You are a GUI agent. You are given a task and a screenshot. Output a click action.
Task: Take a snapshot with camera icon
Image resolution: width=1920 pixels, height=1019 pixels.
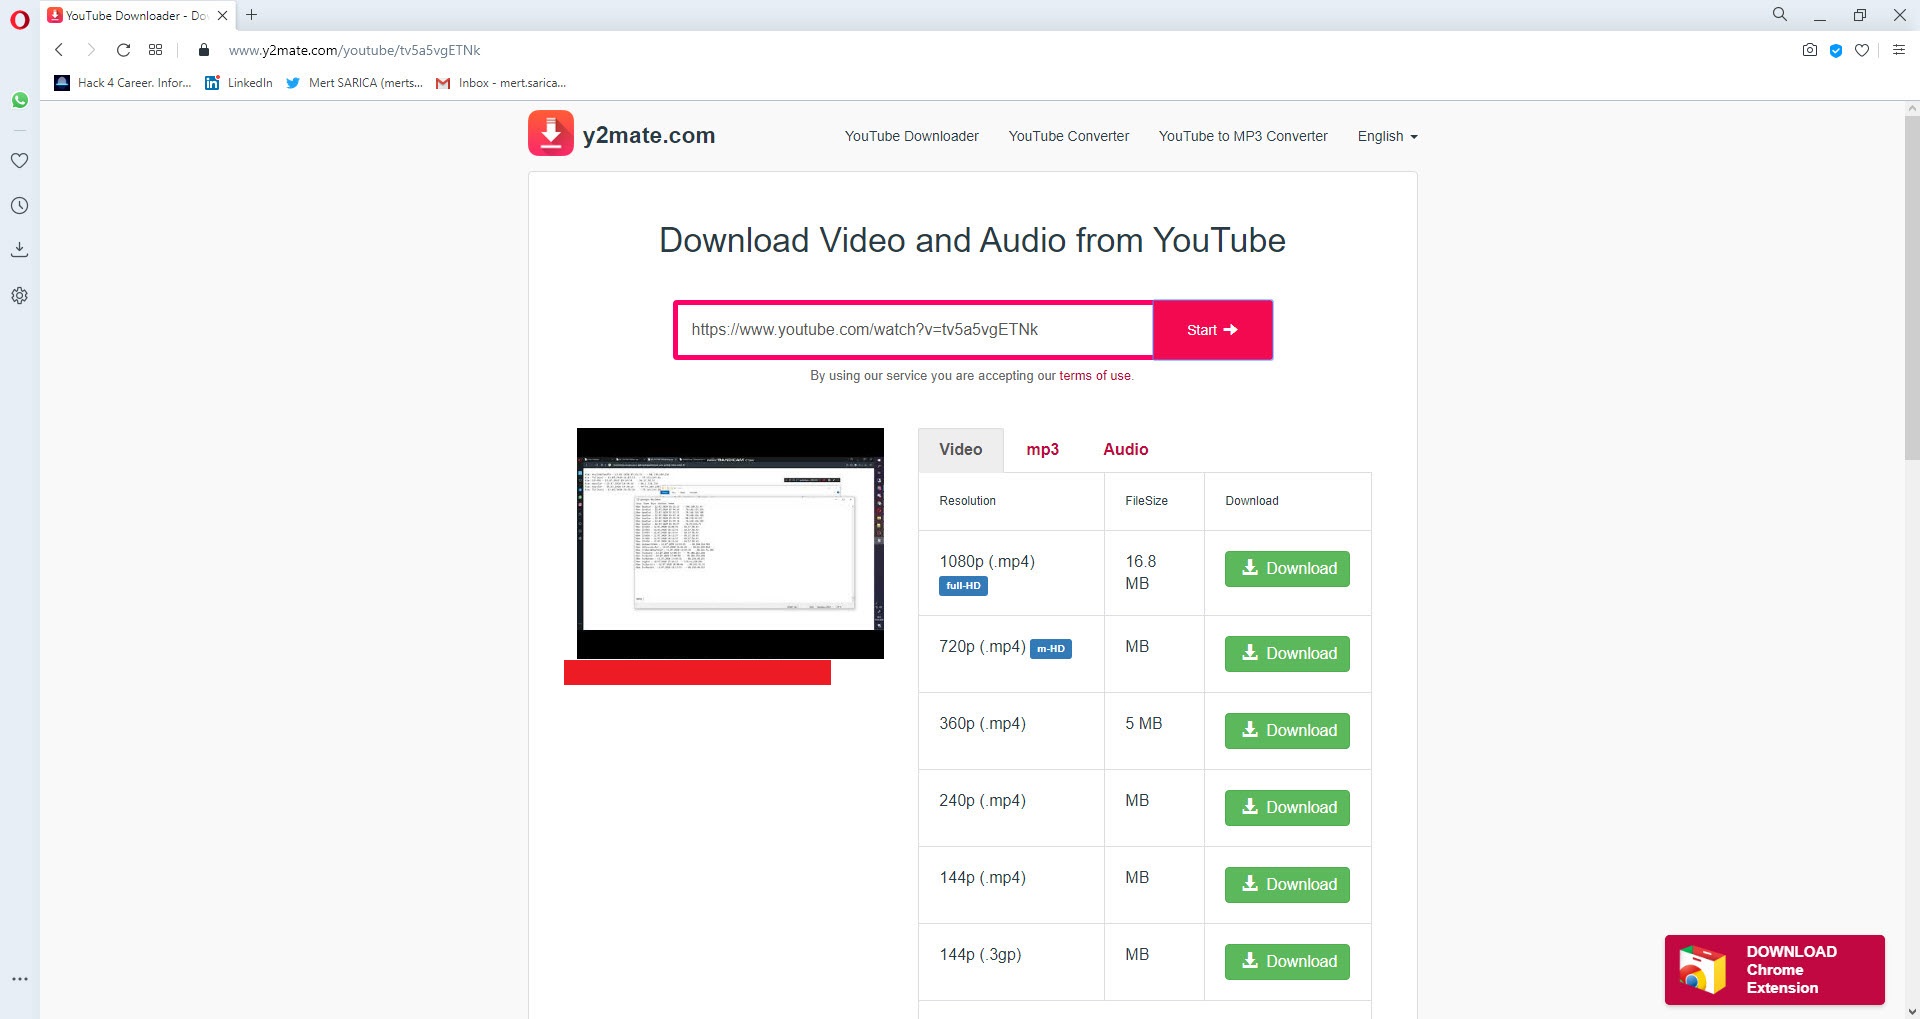click(x=1809, y=50)
